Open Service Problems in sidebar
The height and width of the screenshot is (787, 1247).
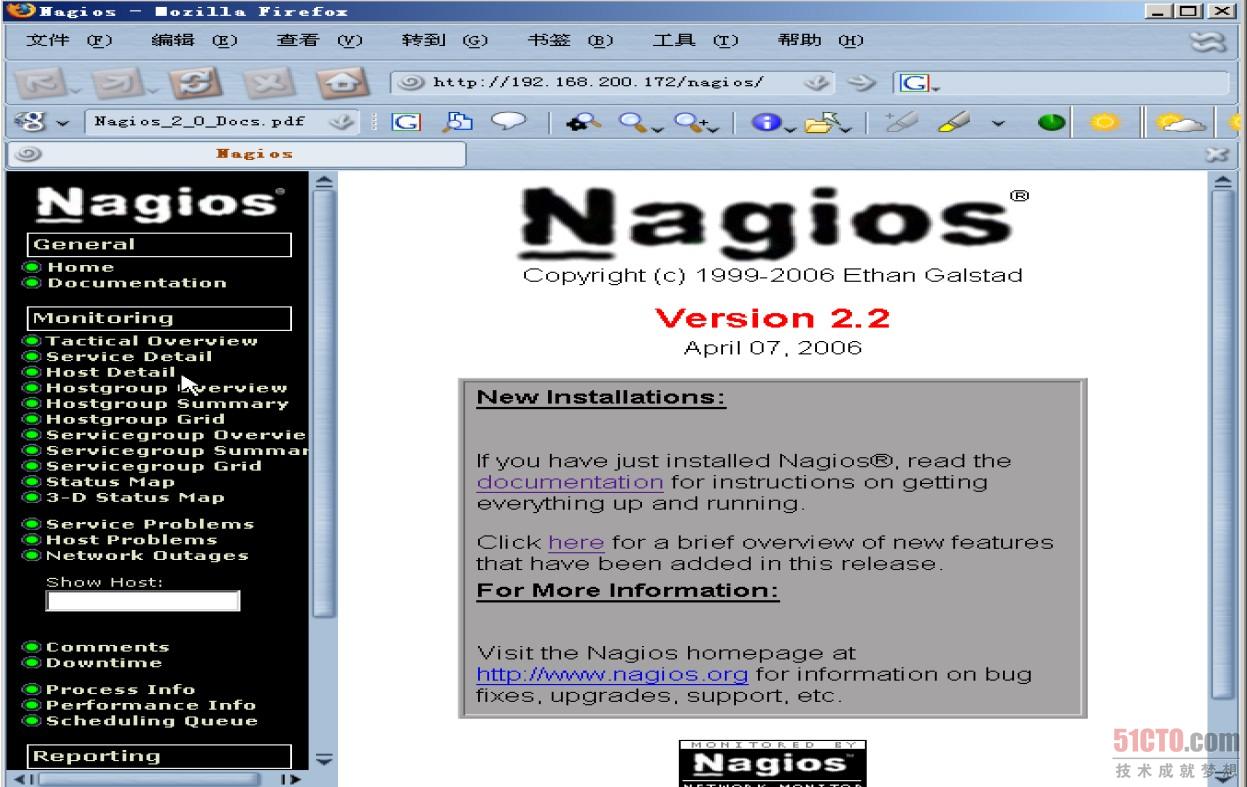click(x=150, y=524)
